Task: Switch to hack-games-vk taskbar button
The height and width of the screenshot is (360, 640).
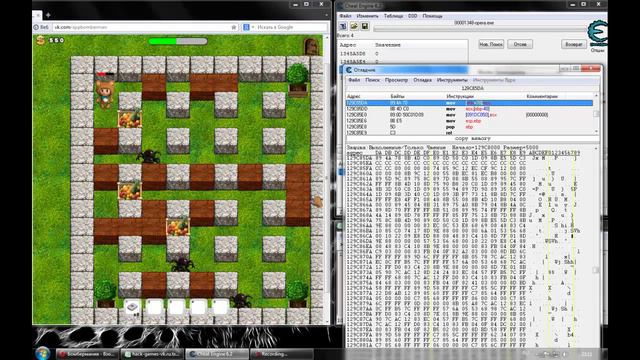Action: tap(152, 354)
